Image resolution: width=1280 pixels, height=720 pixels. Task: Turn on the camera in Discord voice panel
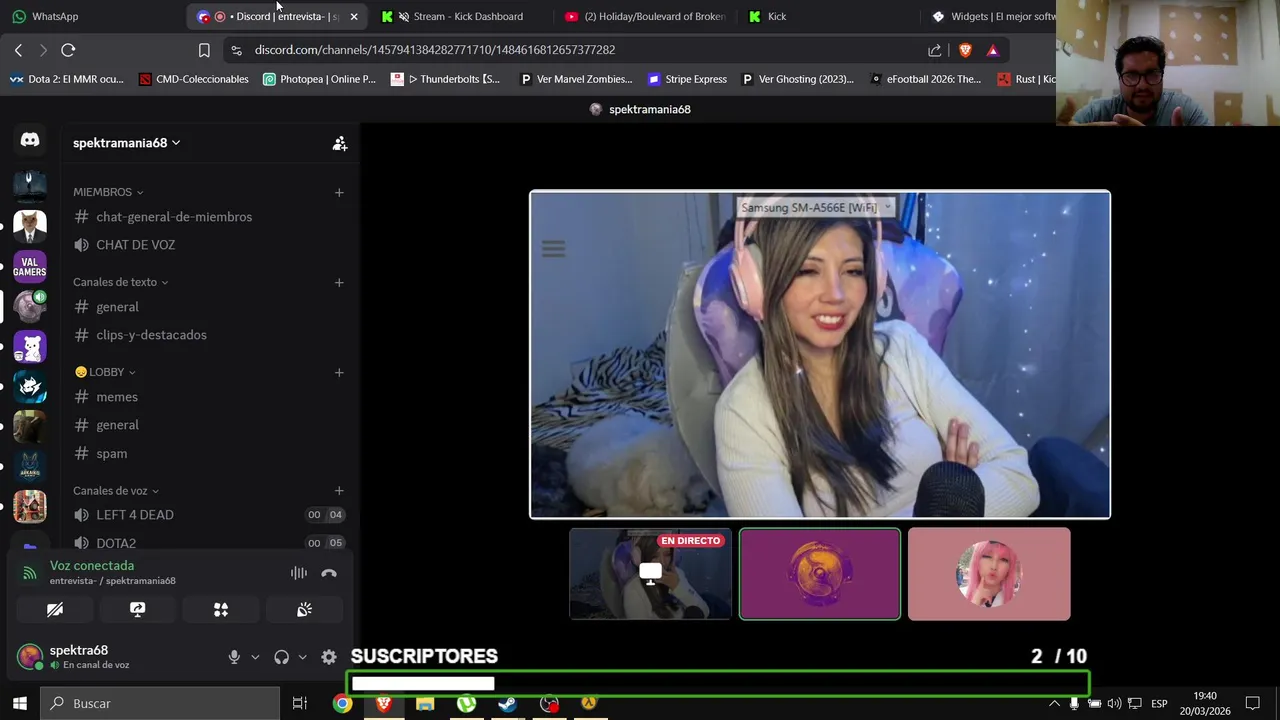55,609
